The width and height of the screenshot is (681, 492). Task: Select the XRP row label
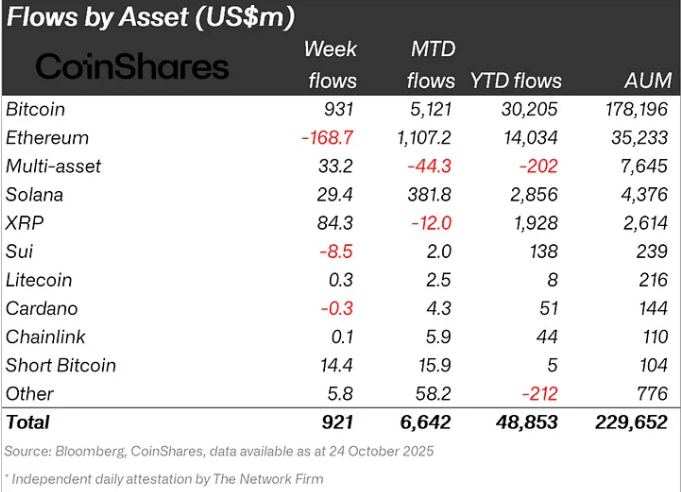pyautogui.click(x=24, y=223)
